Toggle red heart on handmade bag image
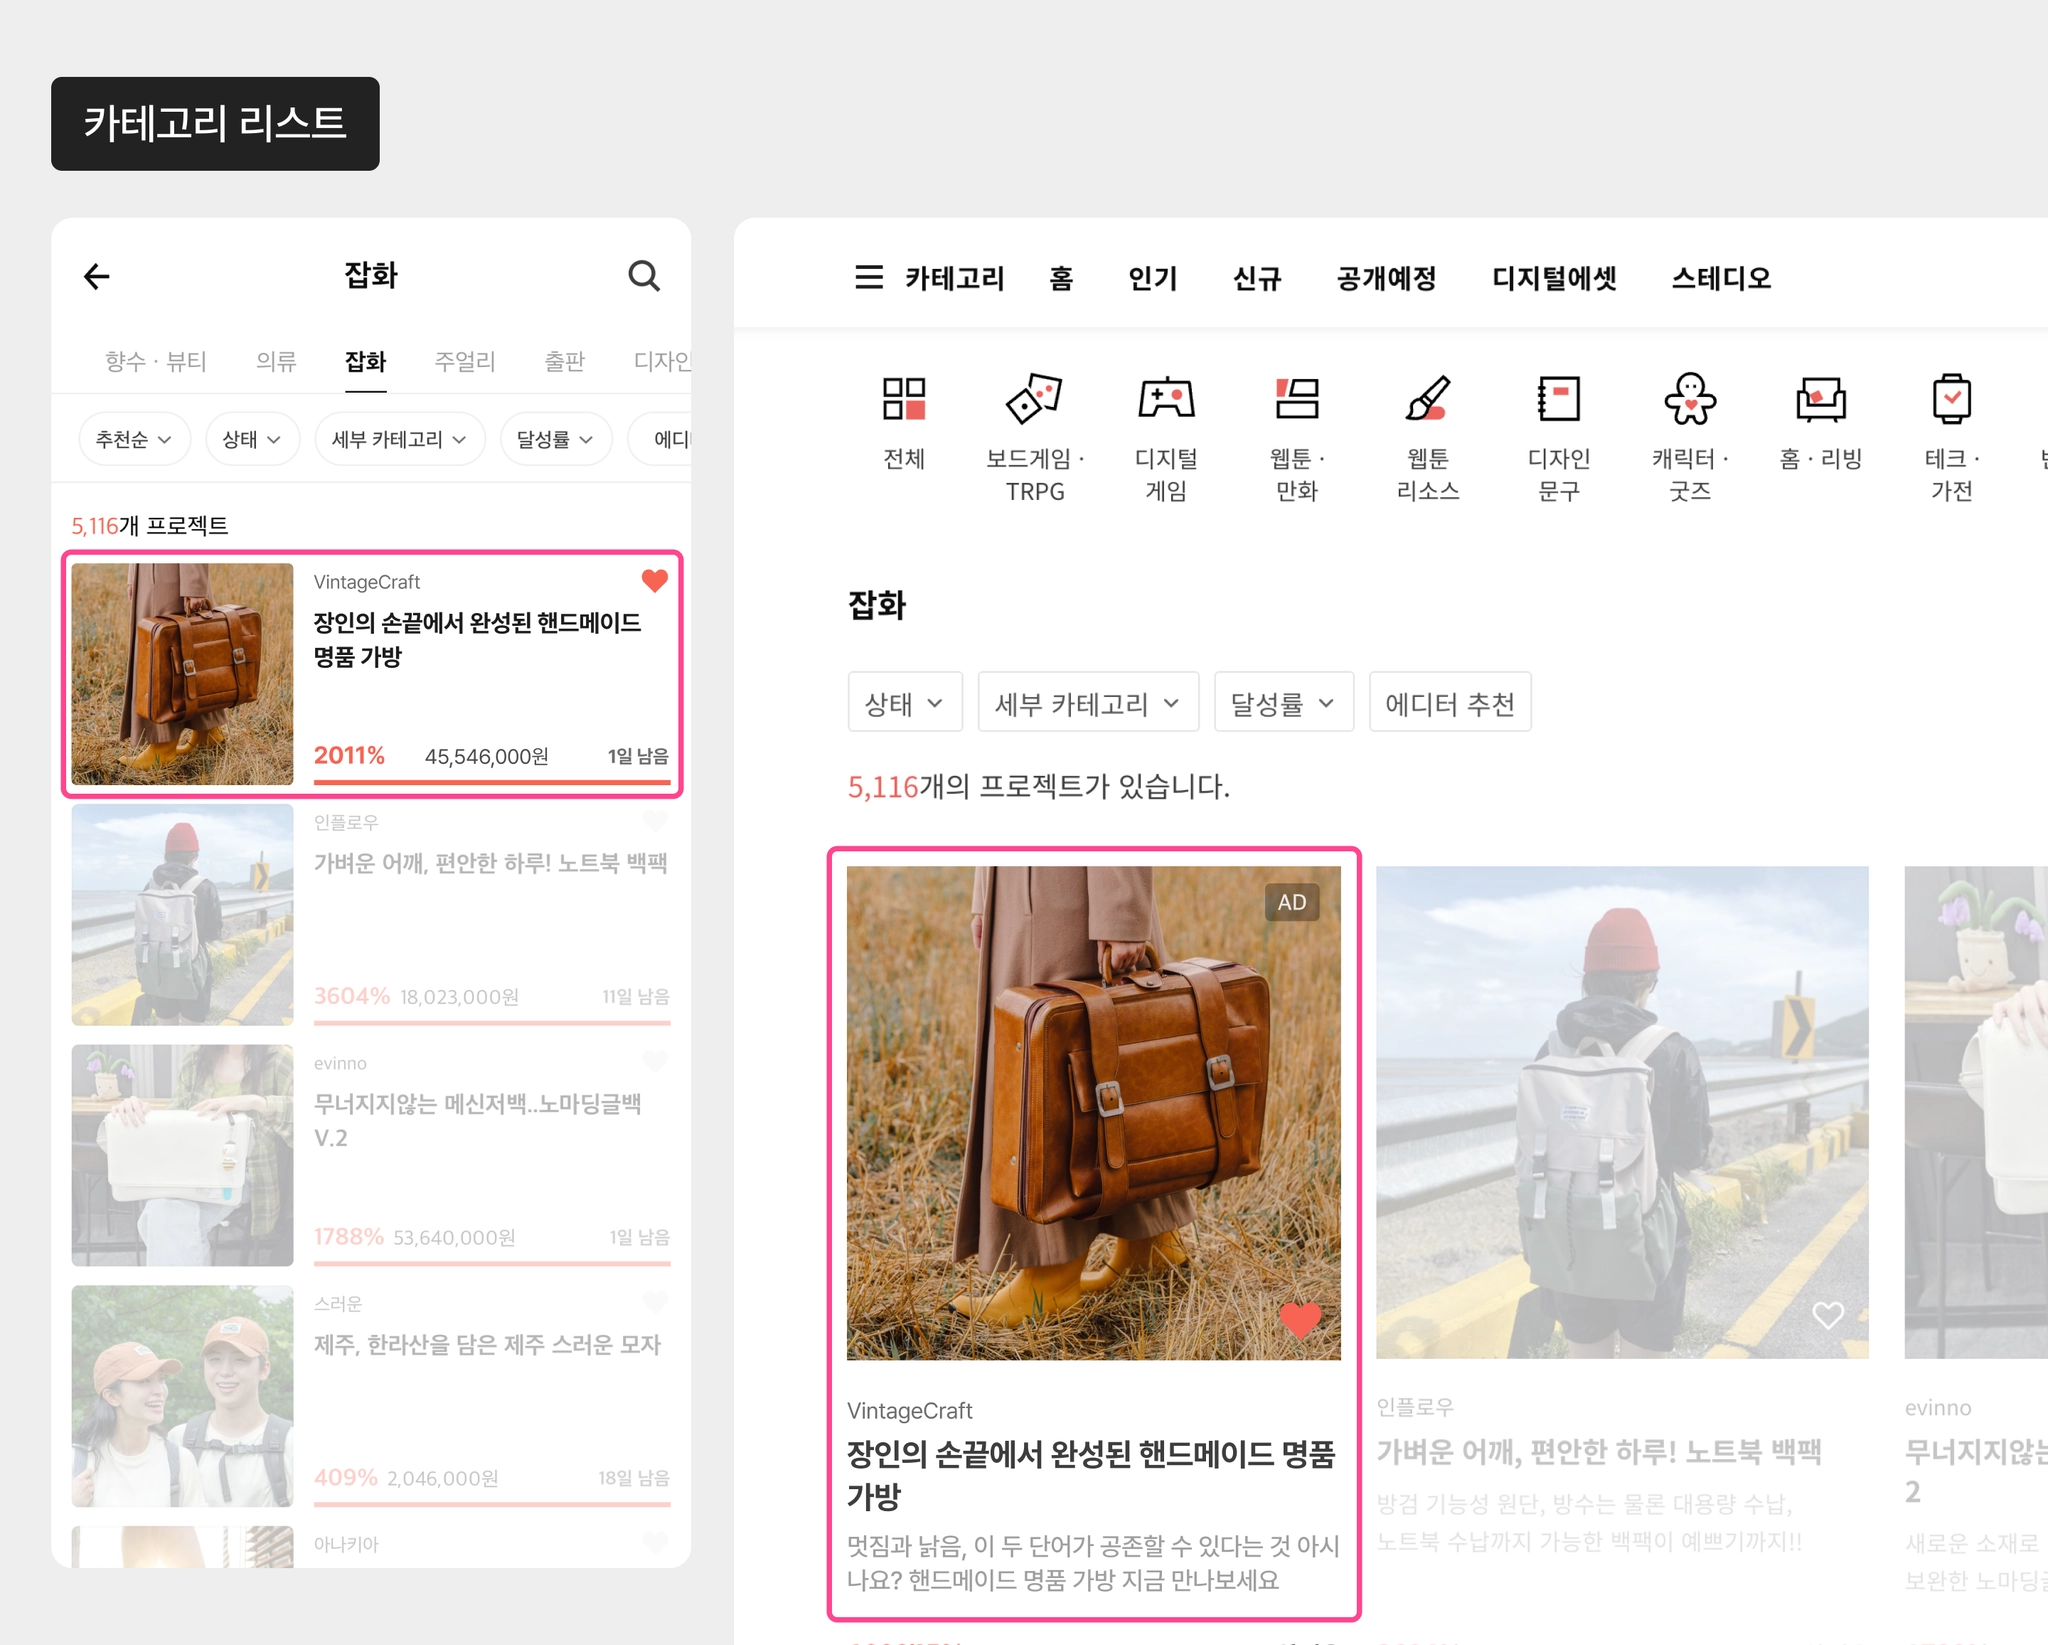Image resolution: width=2048 pixels, height=1645 pixels. click(1300, 1320)
